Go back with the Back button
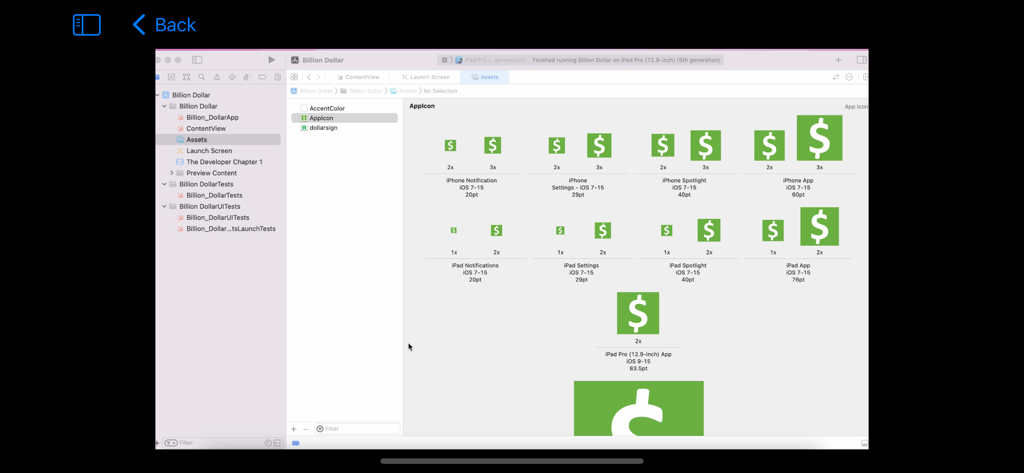1024x473 pixels. point(164,25)
